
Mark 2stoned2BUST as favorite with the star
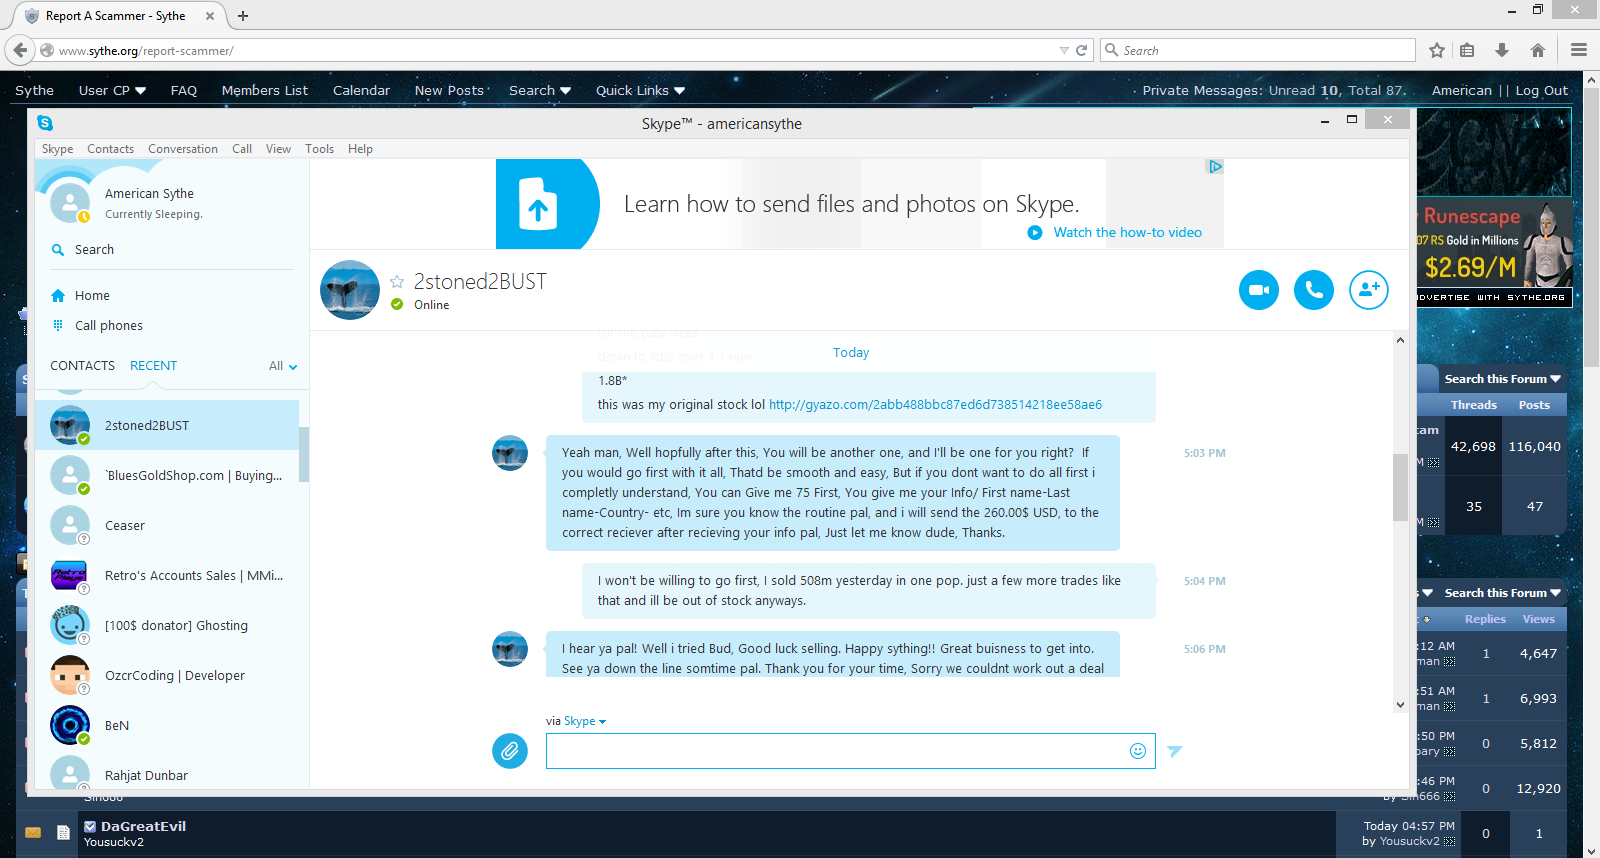(x=397, y=282)
